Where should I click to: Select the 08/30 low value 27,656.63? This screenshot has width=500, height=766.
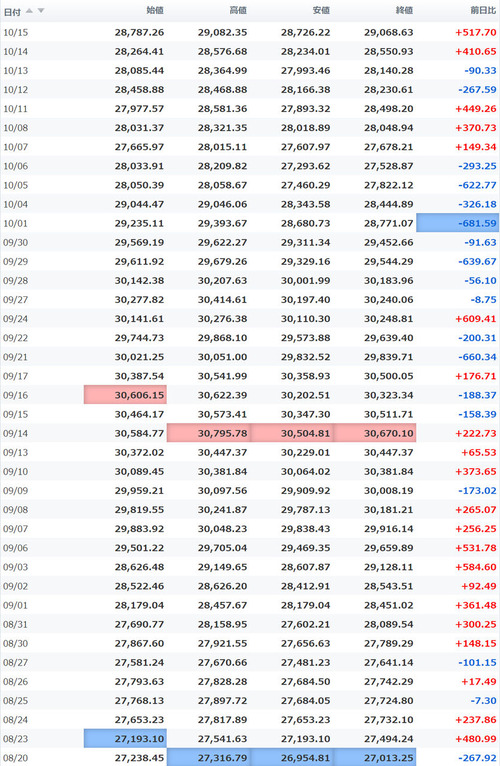pyautogui.click(x=305, y=643)
